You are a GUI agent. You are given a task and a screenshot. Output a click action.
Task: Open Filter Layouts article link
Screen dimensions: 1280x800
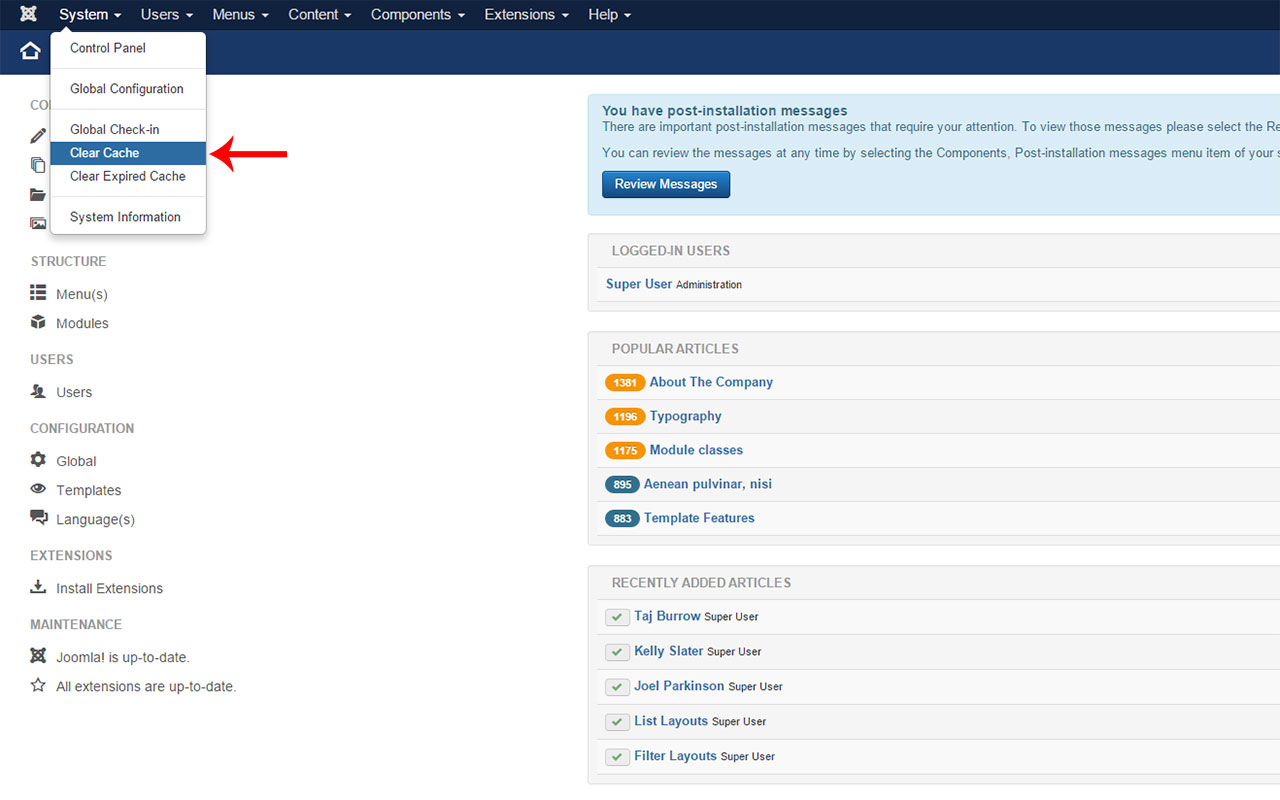pyautogui.click(x=675, y=756)
